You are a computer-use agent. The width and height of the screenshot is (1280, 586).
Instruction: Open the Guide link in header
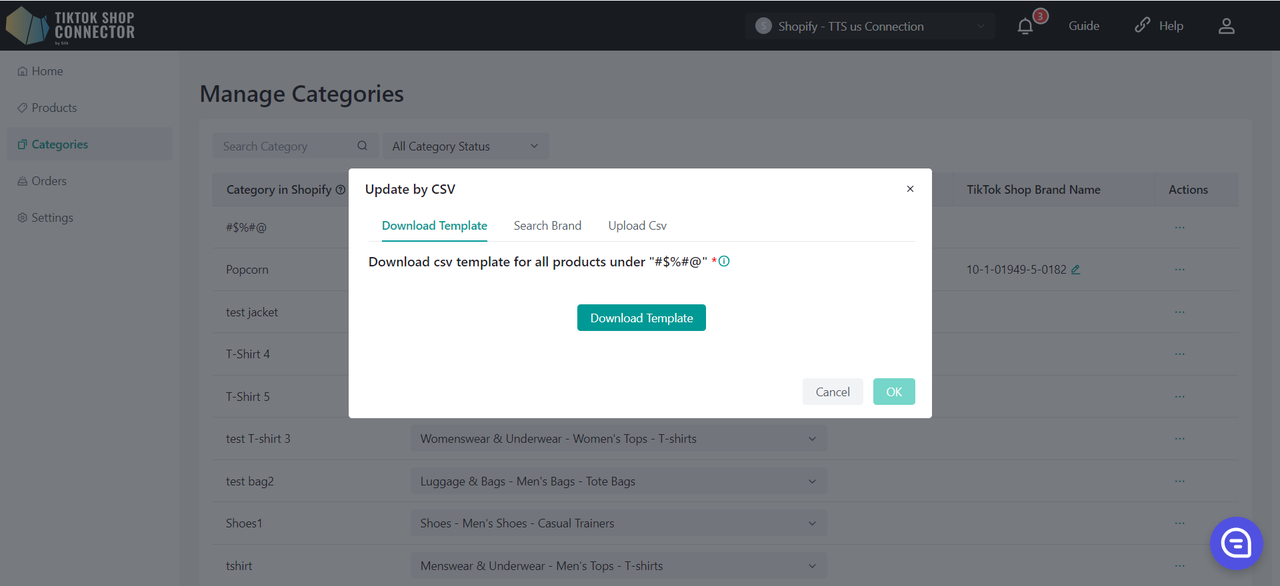[x=1083, y=27]
